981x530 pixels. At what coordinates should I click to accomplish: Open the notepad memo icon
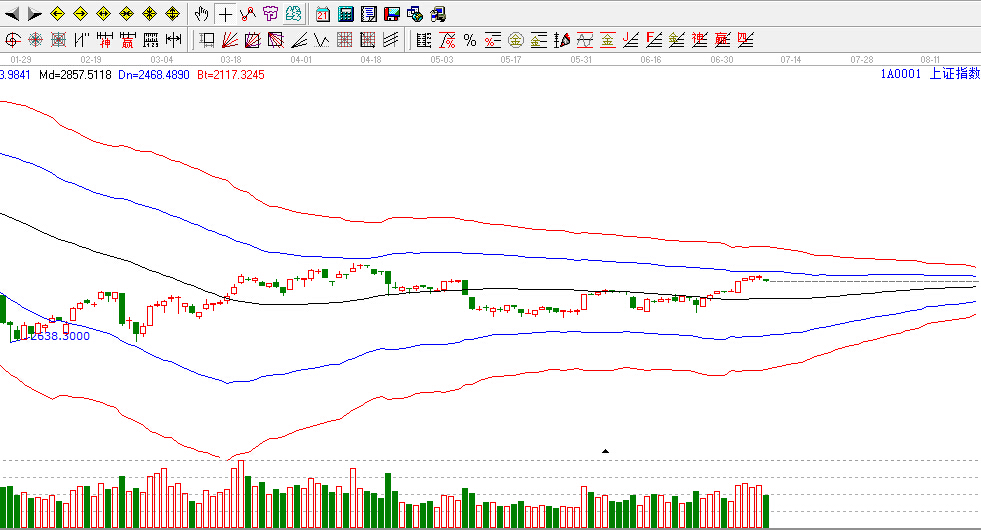pos(368,14)
